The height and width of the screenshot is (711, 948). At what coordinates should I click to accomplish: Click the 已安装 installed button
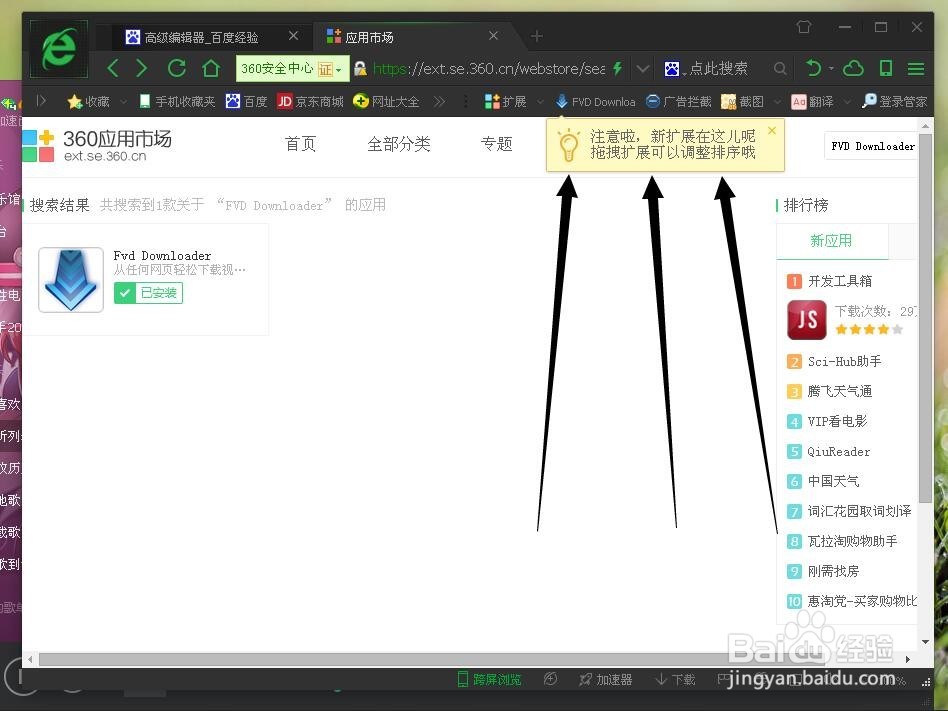click(148, 293)
